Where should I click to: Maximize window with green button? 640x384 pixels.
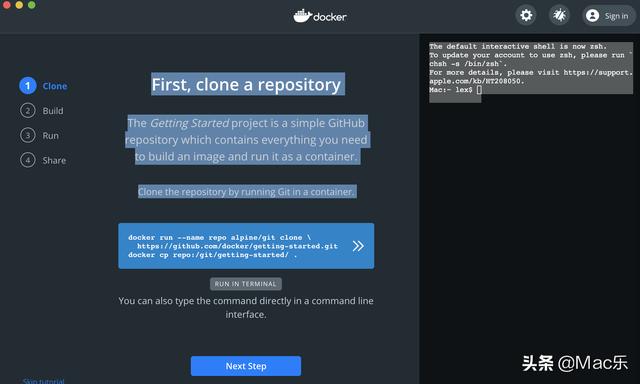[31, 4]
